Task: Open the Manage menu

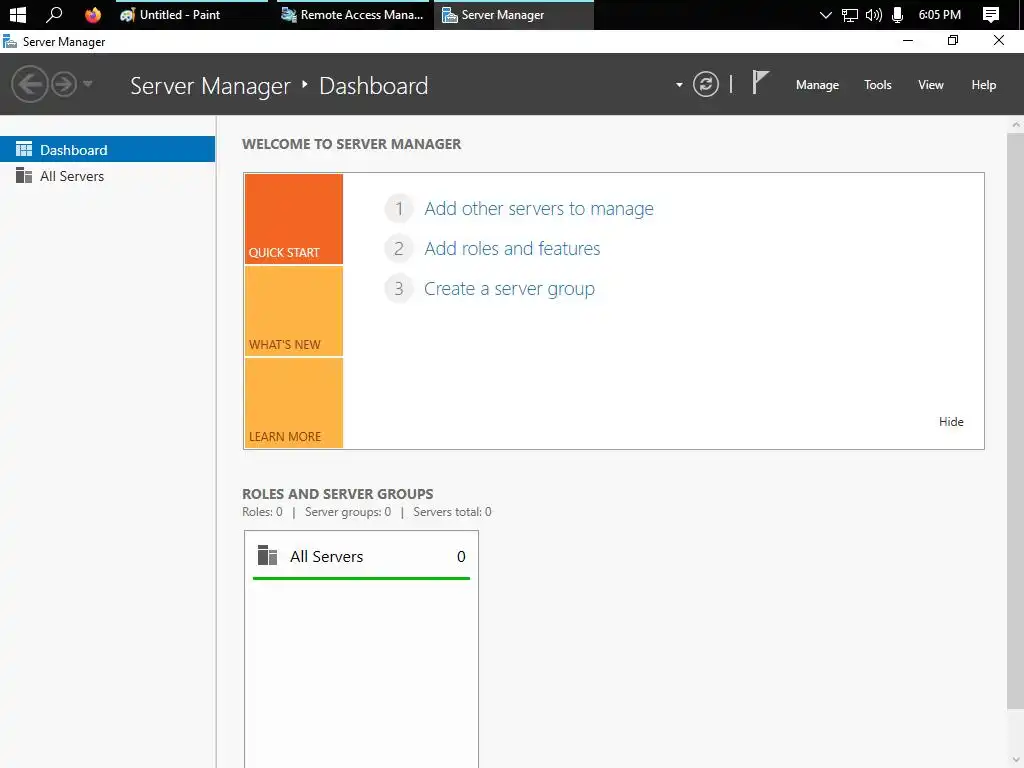Action: pos(817,85)
